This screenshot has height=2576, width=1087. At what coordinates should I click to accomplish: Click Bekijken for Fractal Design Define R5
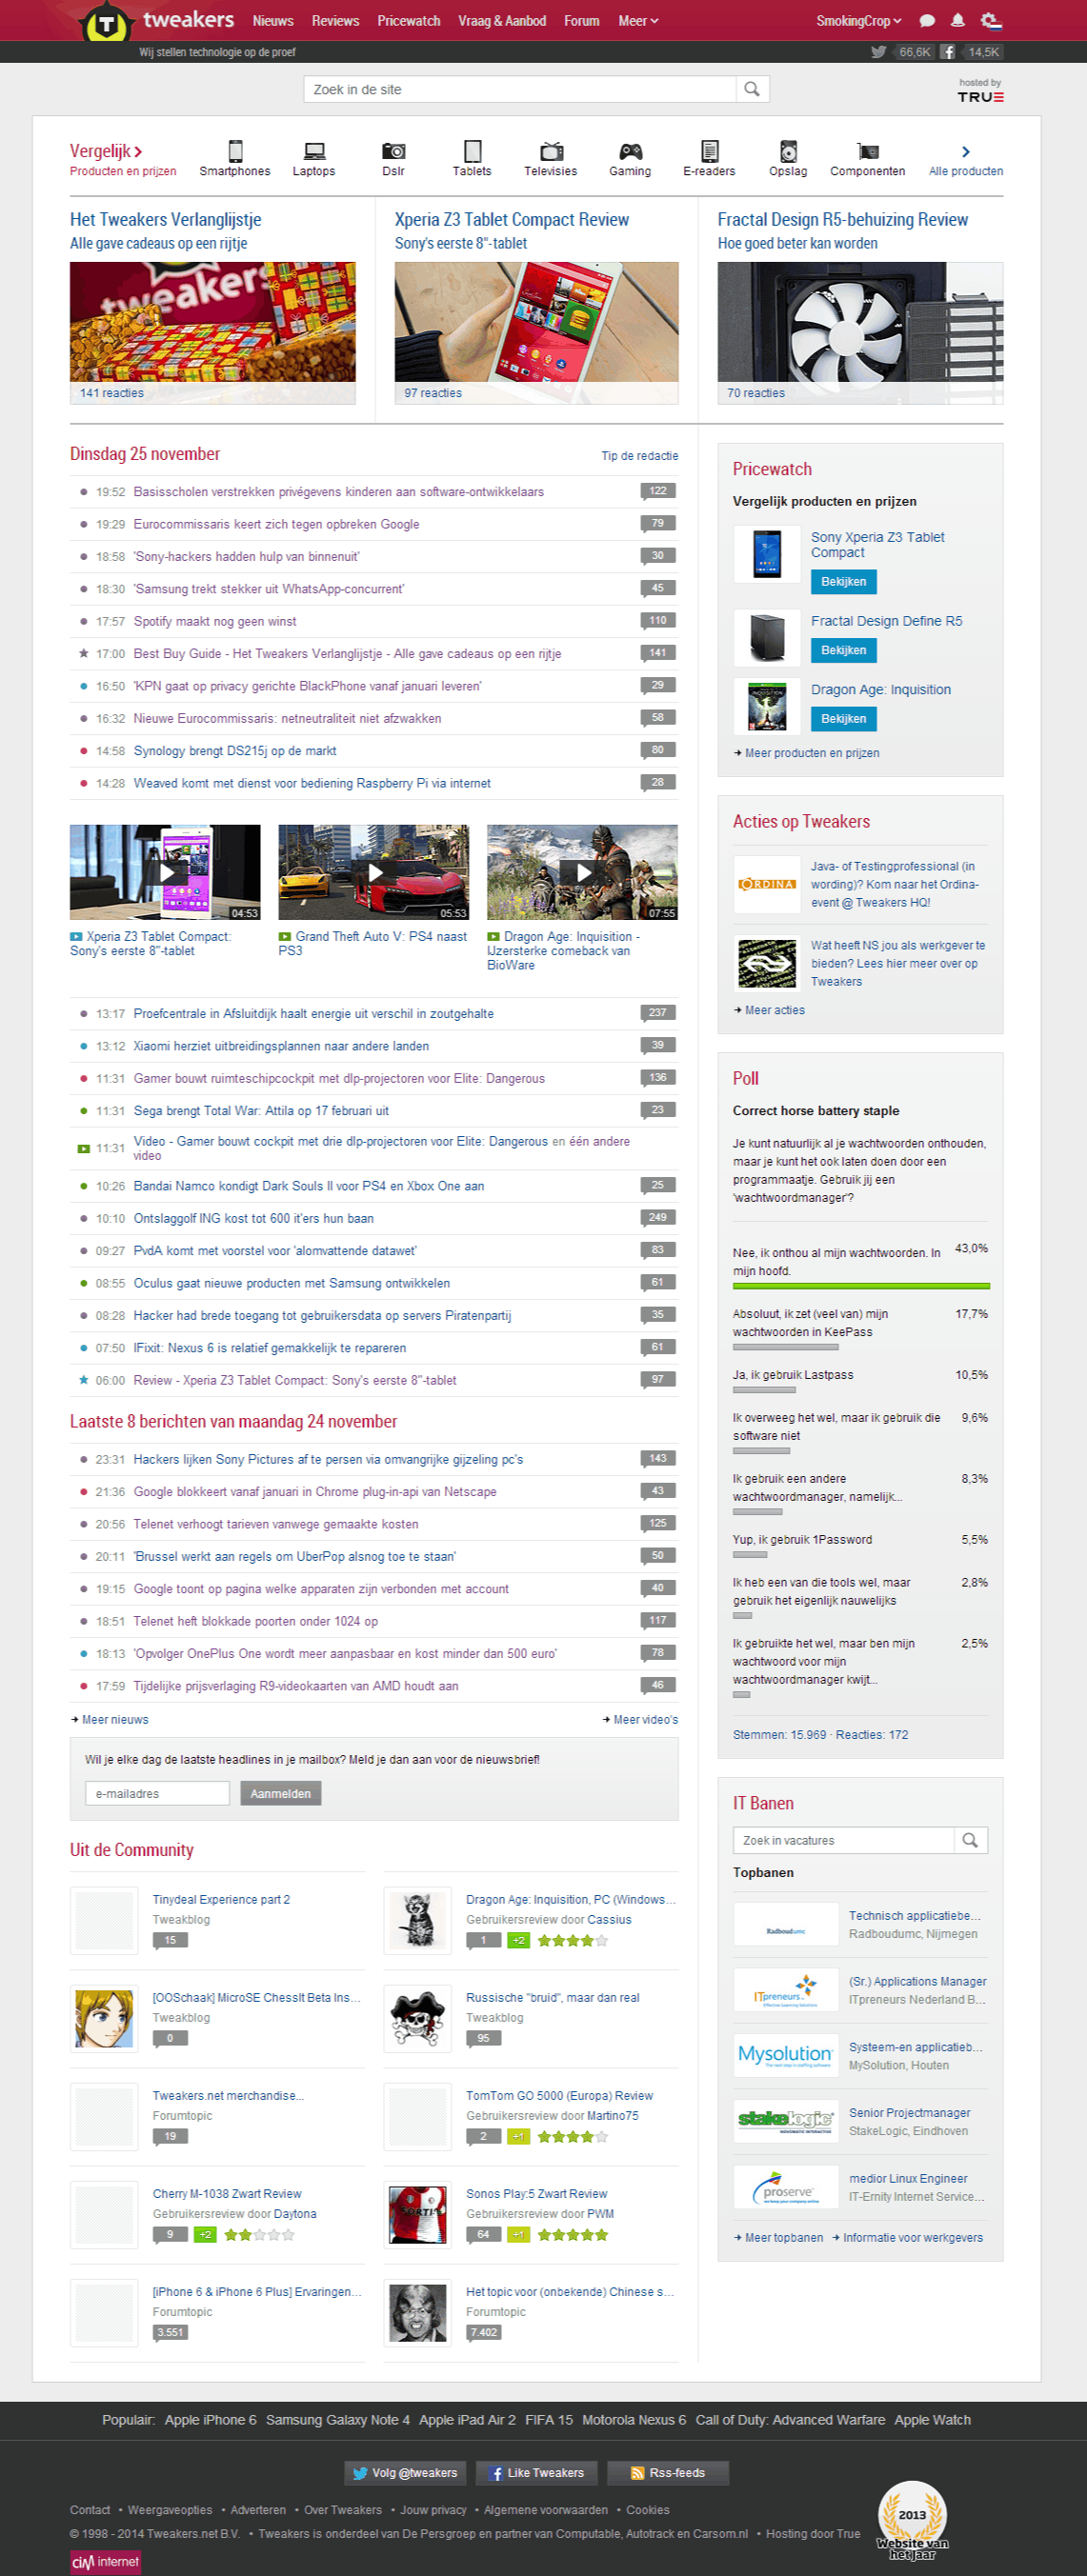tap(843, 650)
